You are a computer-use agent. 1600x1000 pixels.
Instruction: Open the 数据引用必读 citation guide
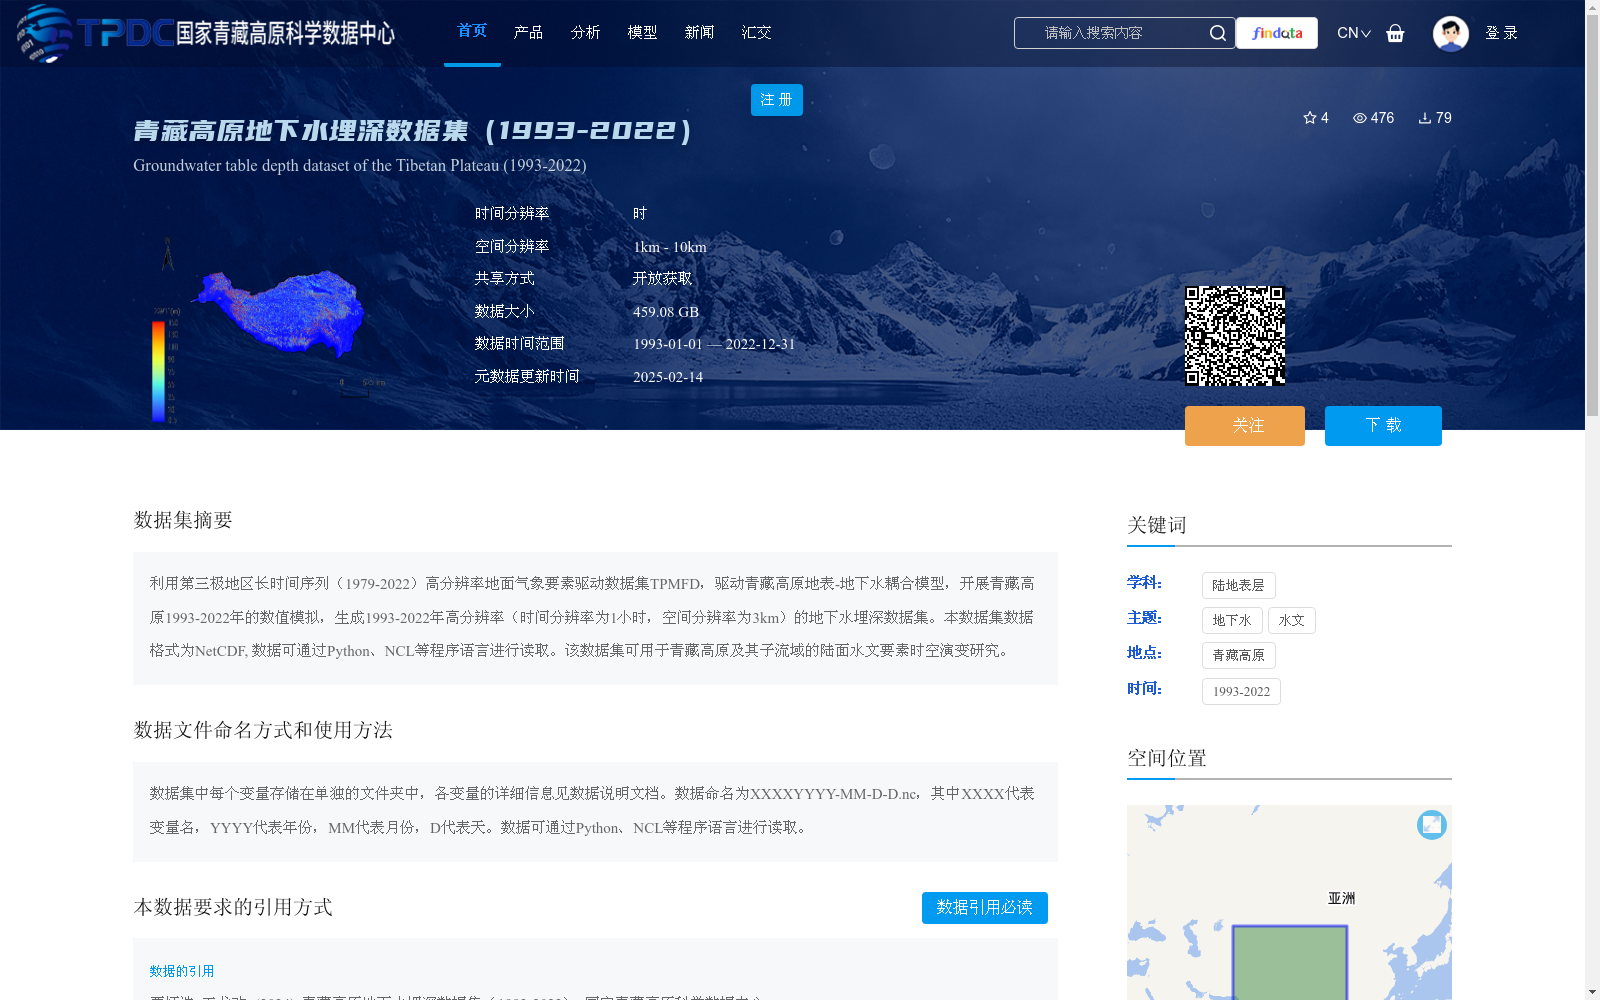[984, 908]
